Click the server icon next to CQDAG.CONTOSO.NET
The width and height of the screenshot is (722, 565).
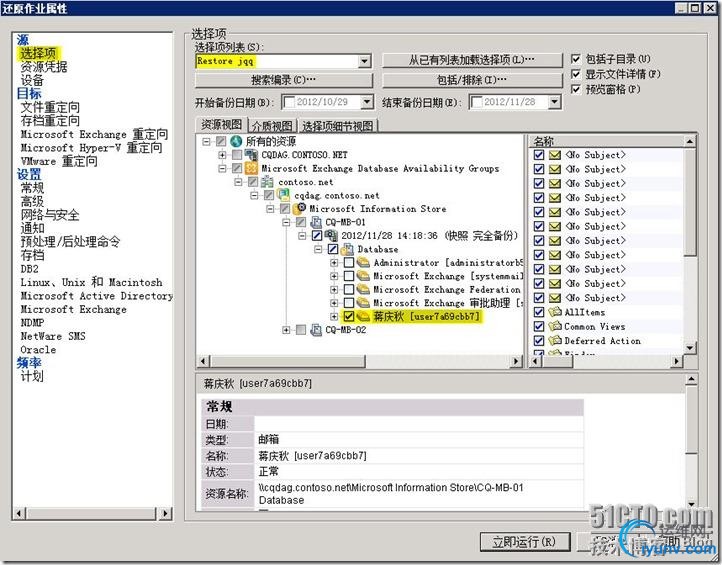(251, 155)
